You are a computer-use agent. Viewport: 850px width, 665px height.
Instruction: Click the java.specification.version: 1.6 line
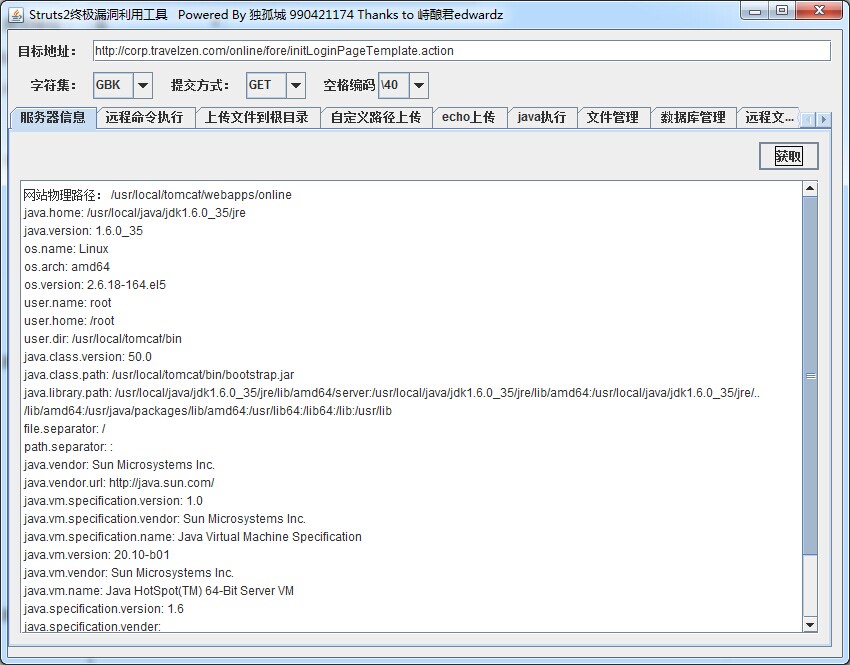tap(104, 609)
